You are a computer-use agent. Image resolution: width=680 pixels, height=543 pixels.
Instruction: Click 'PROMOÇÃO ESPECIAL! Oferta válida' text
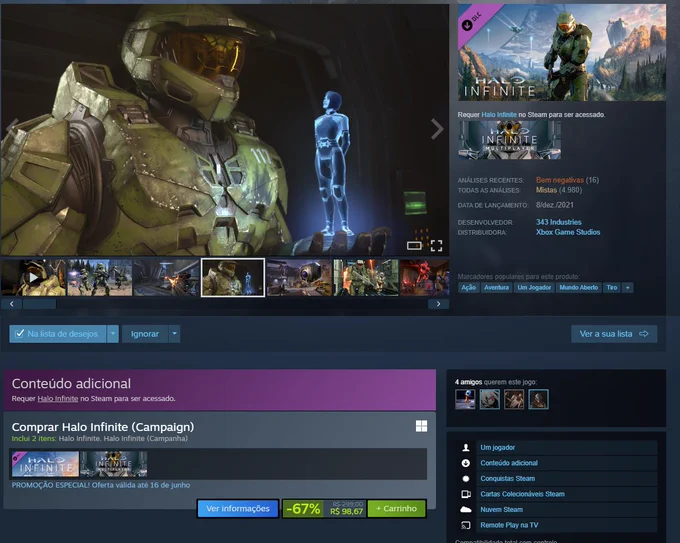click(101, 485)
